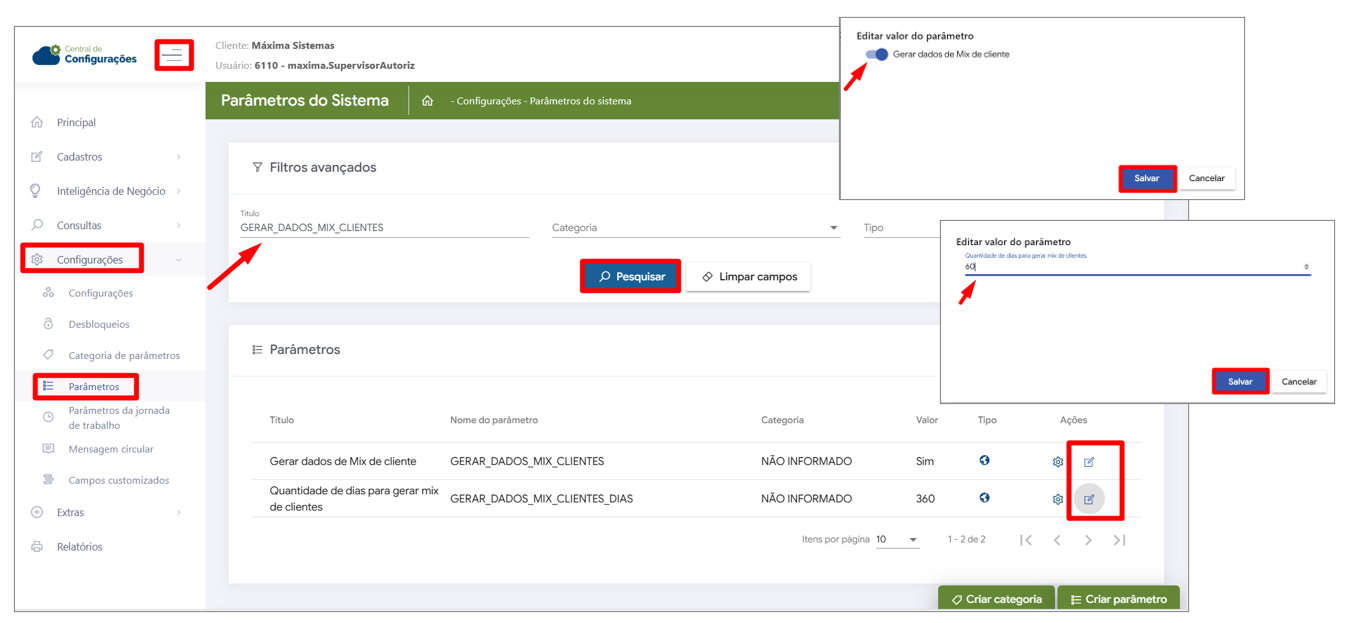This screenshot has height=623, width=1349.
Task: Jump to last page of results
Action: (1120, 540)
